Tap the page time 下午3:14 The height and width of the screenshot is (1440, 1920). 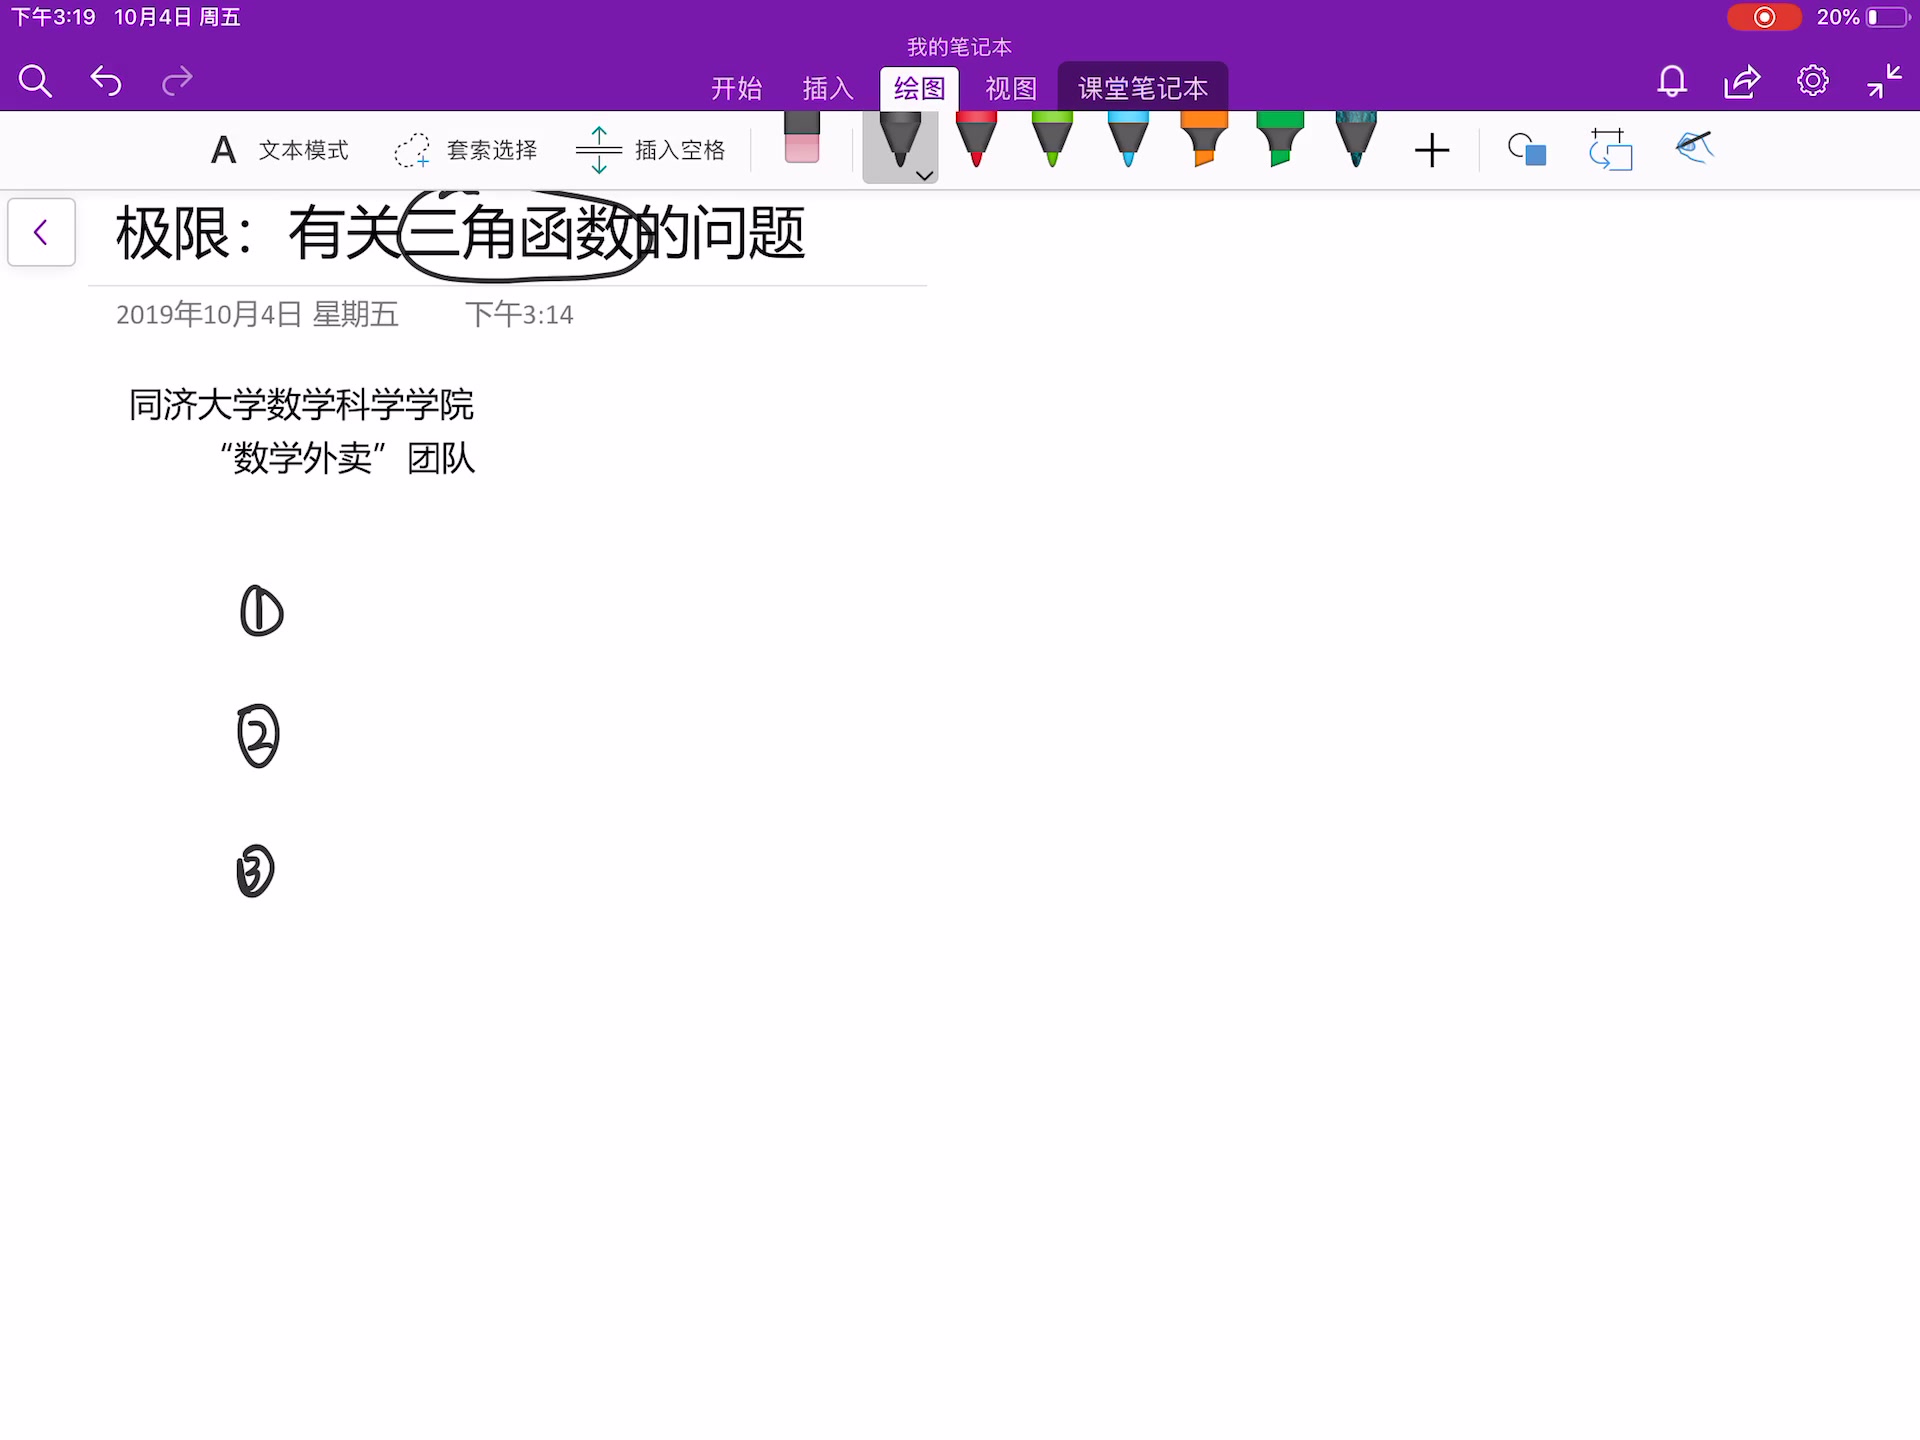click(519, 315)
